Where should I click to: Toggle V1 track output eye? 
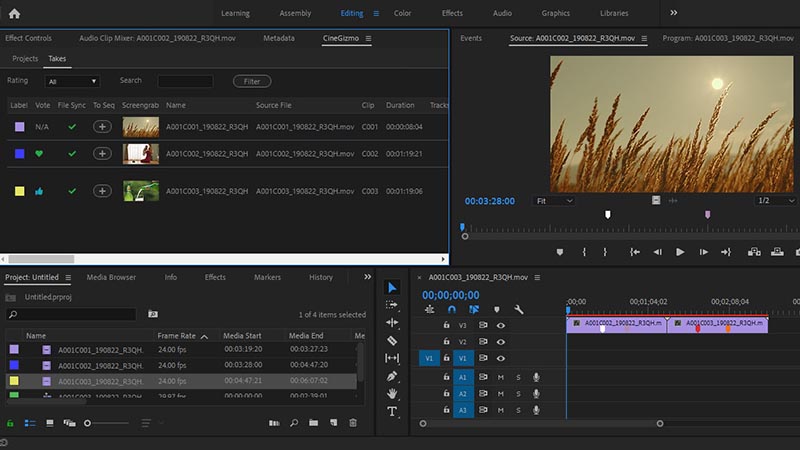501,358
